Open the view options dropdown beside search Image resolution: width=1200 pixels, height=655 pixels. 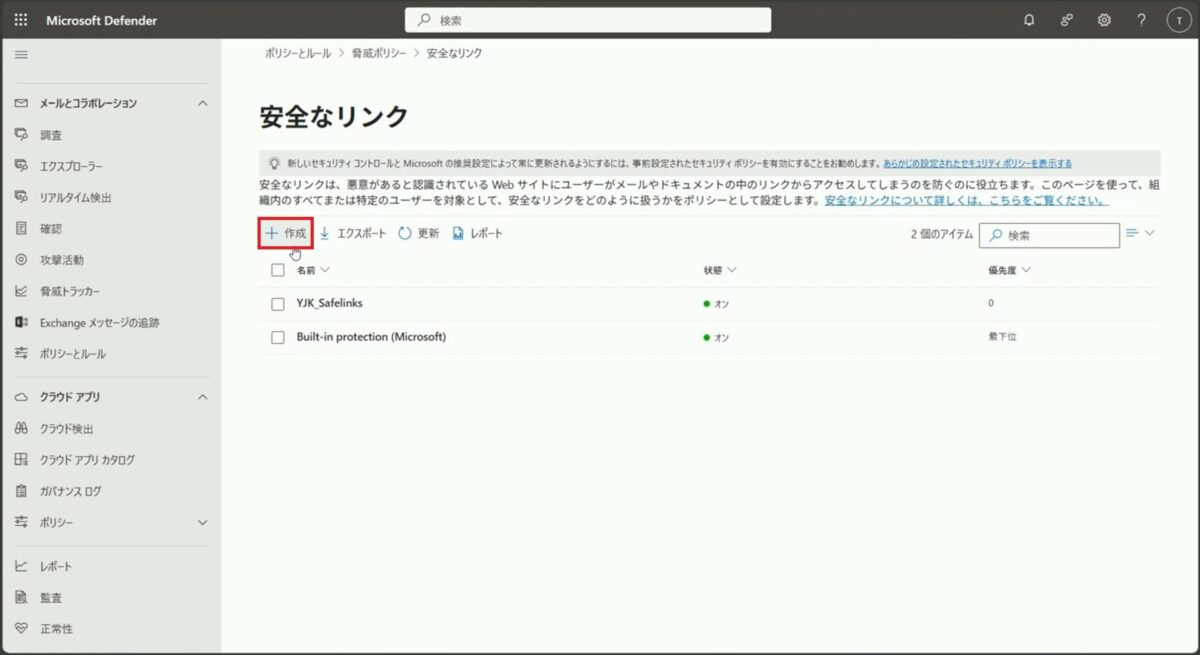[1140, 233]
